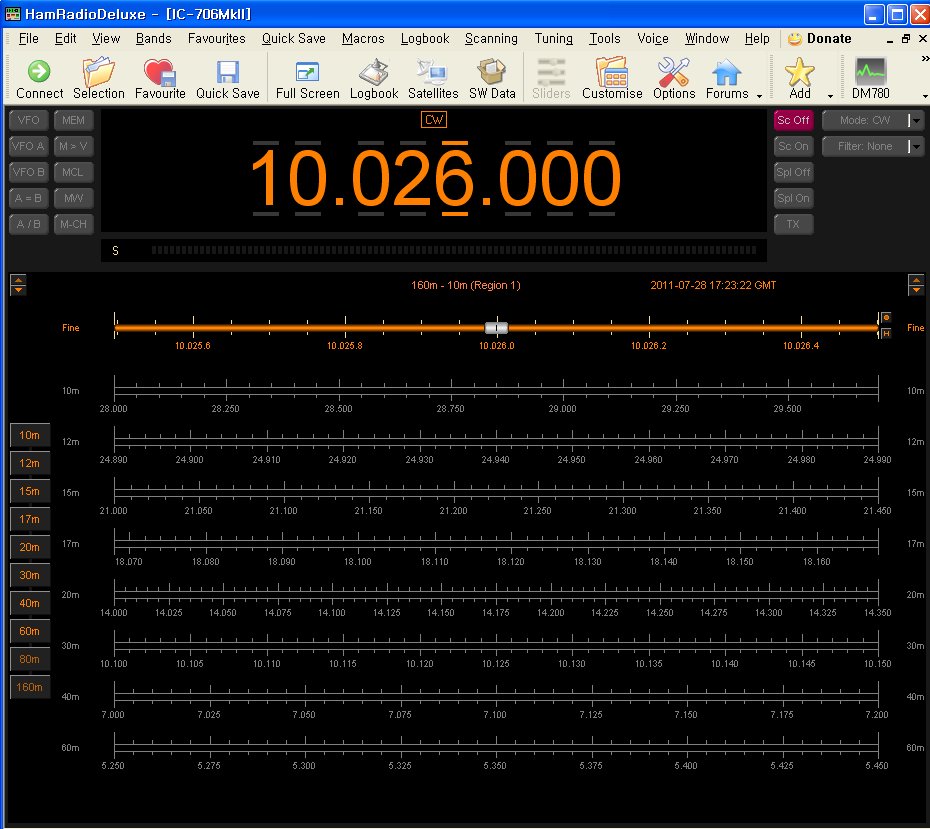Toggle the Spl On split button
Screen dimensions: 930x829
(794, 199)
